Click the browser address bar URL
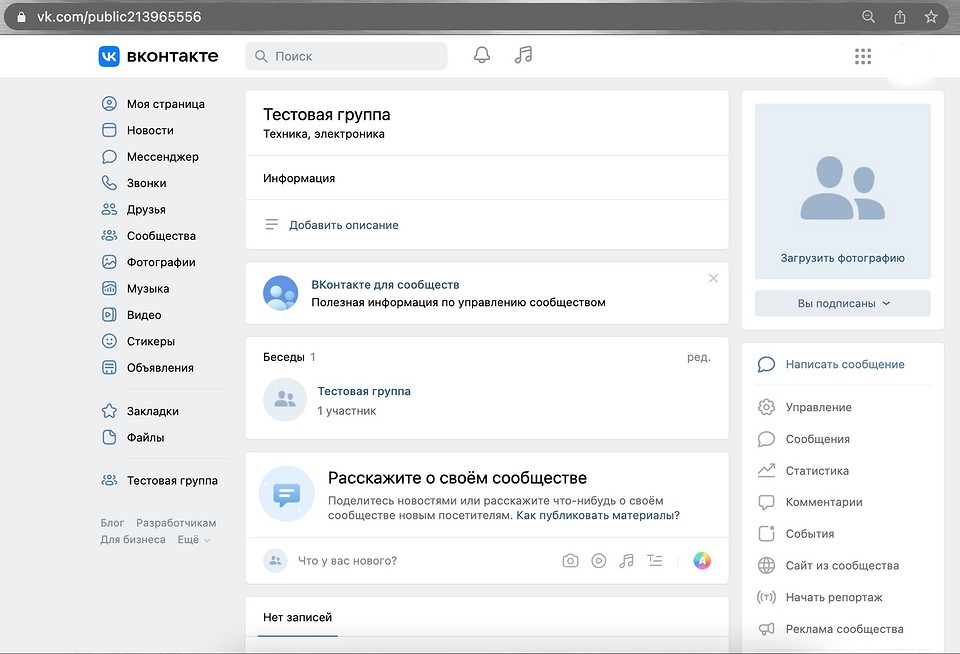 (119, 17)
